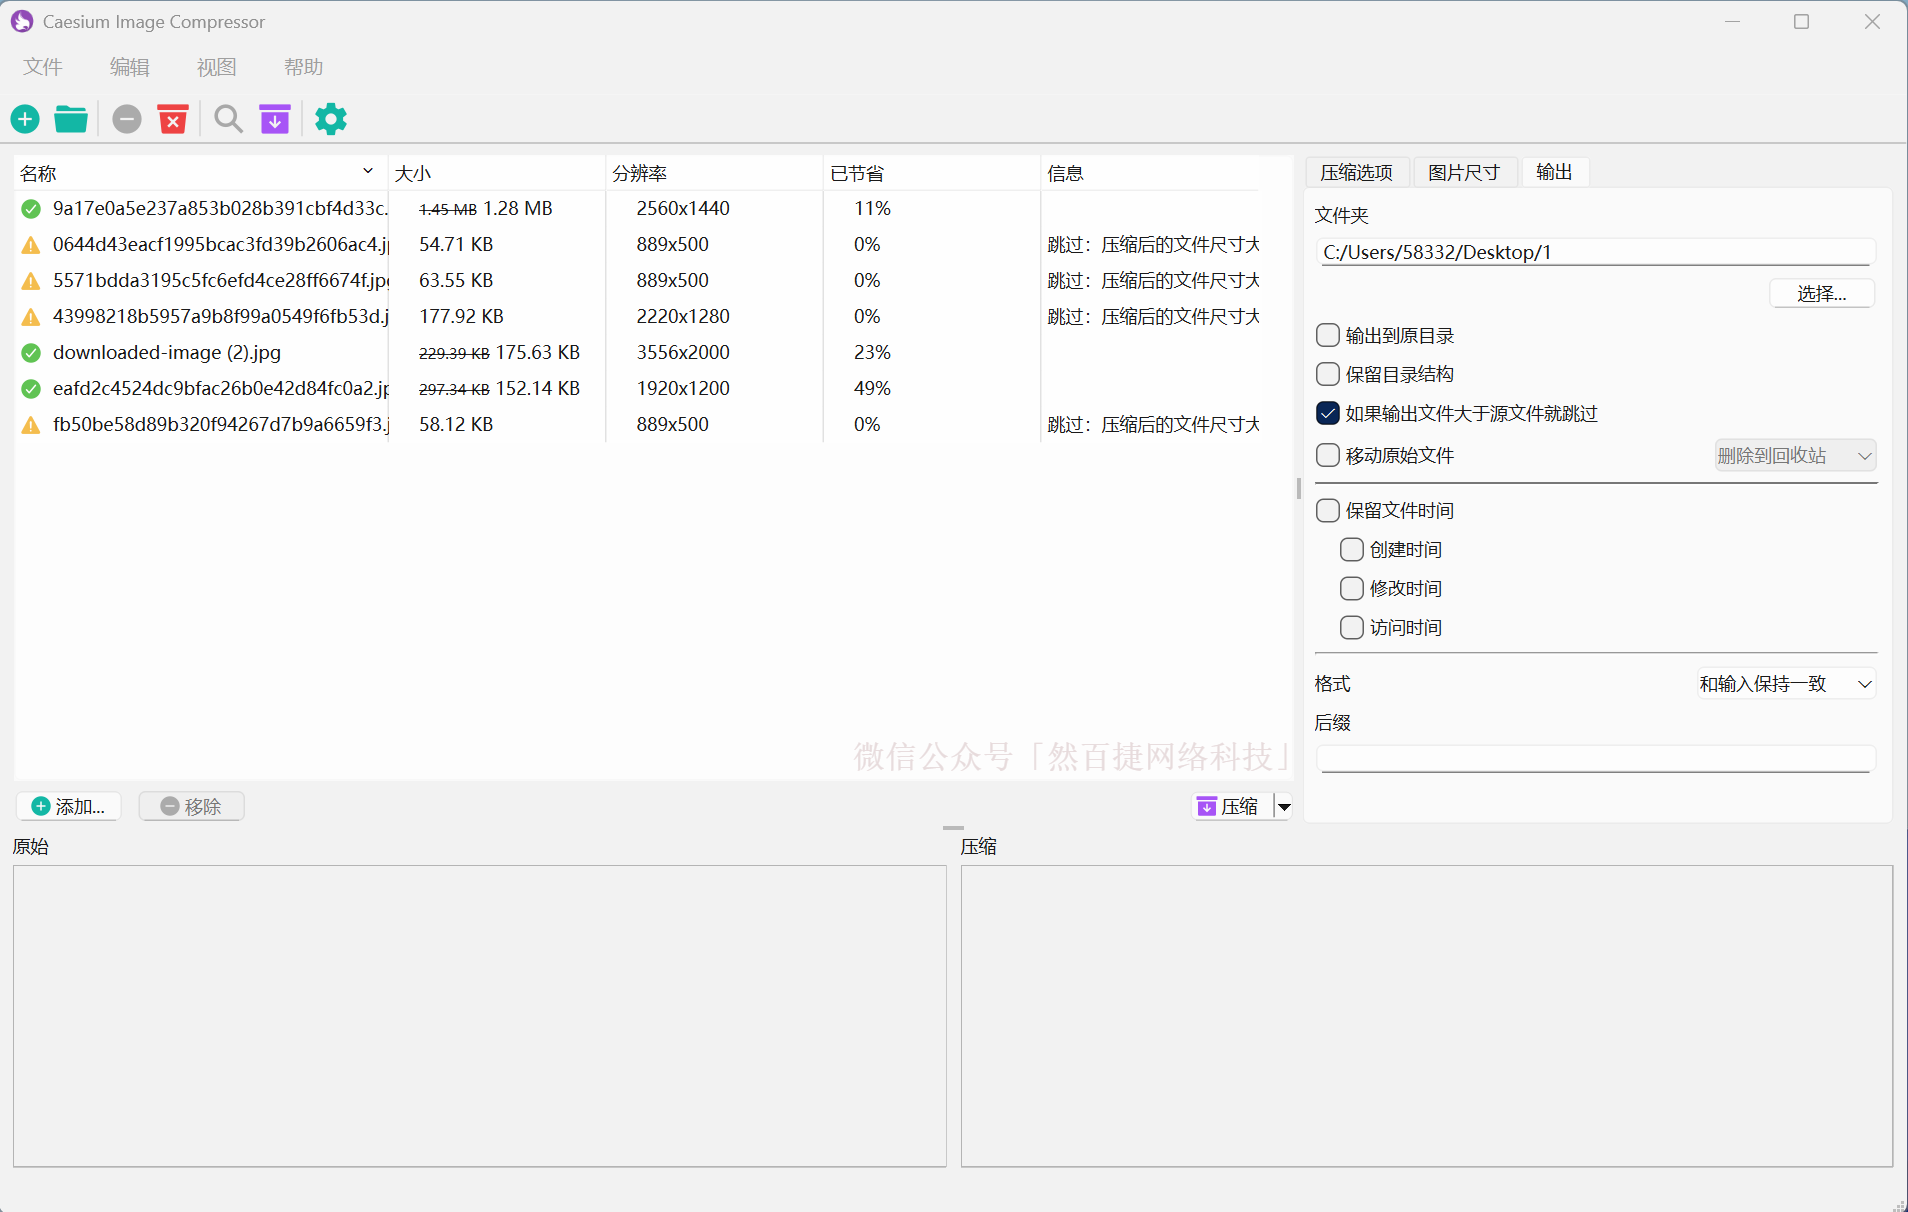Viewport: 1908px width, 1212px height.
Task: Click the green add files icon
Action: [25, 120]
